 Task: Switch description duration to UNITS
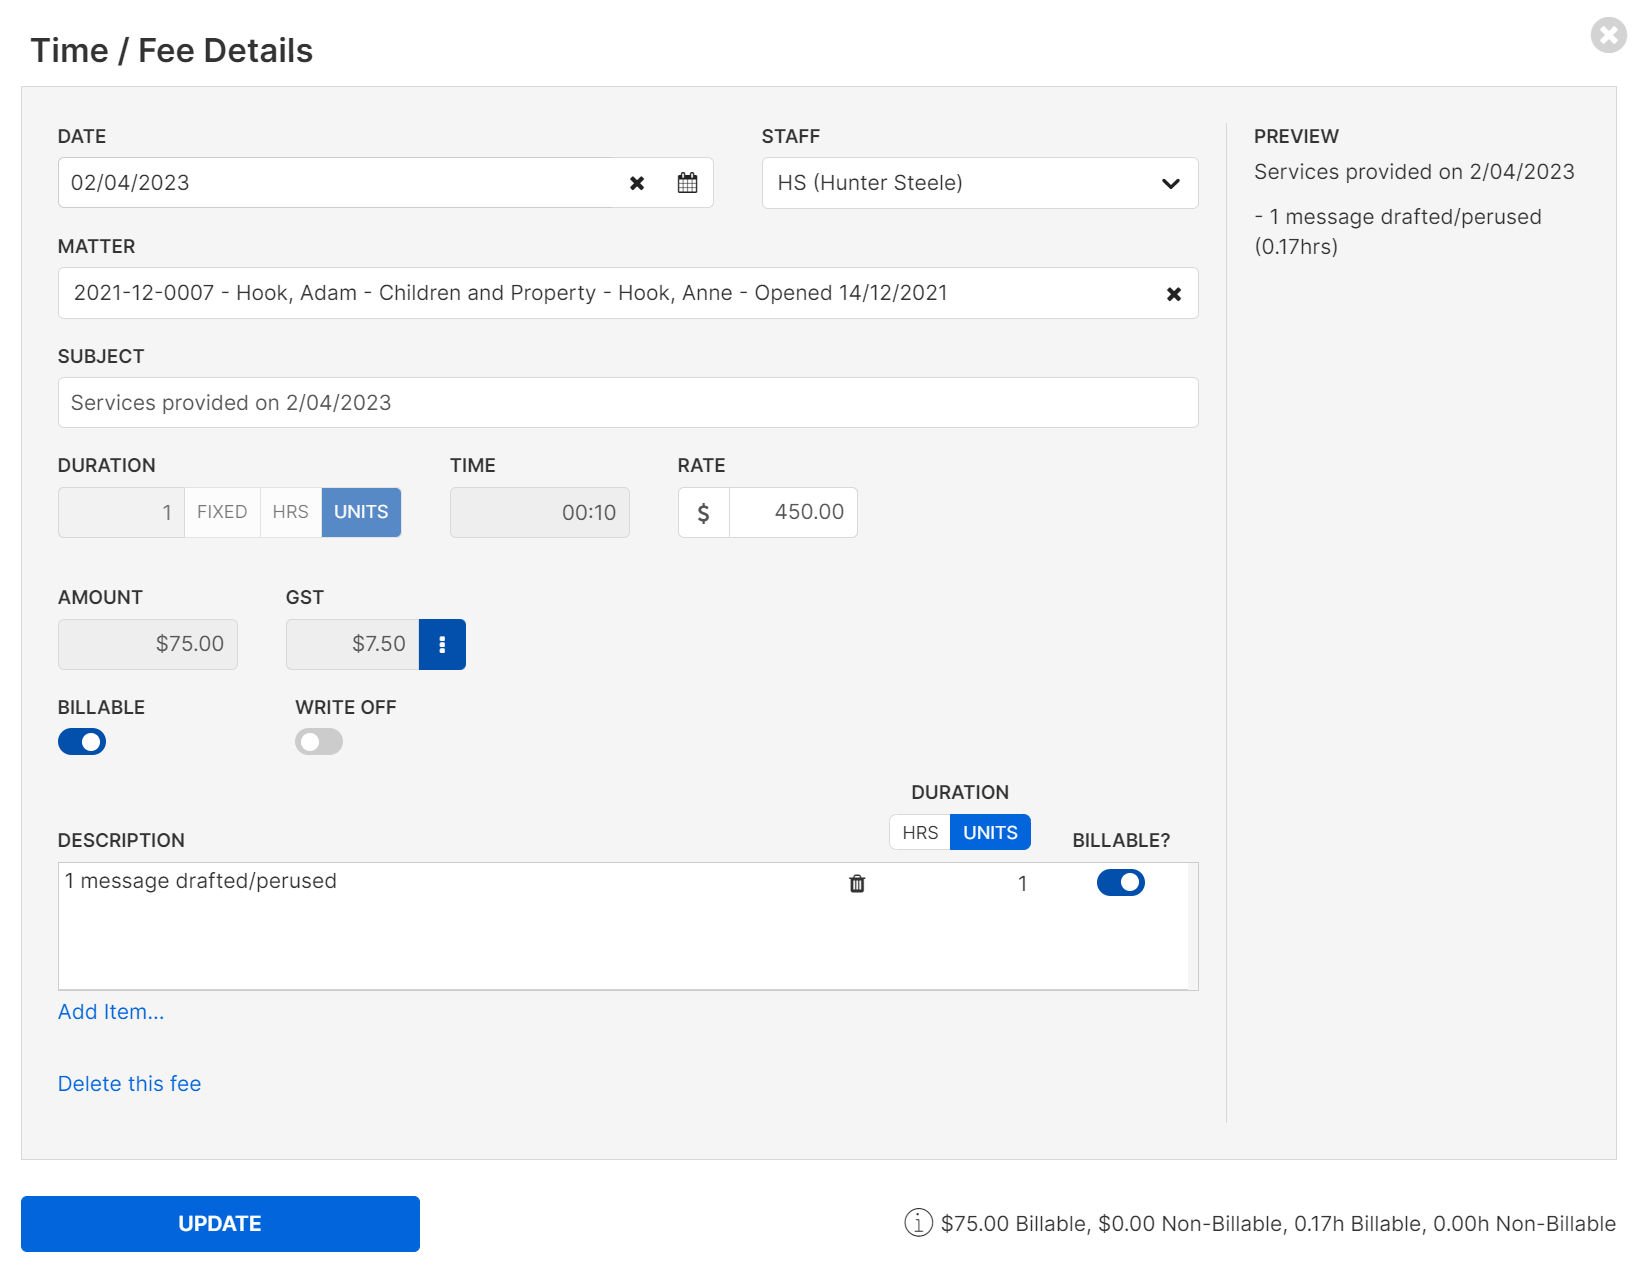[990, 833]
